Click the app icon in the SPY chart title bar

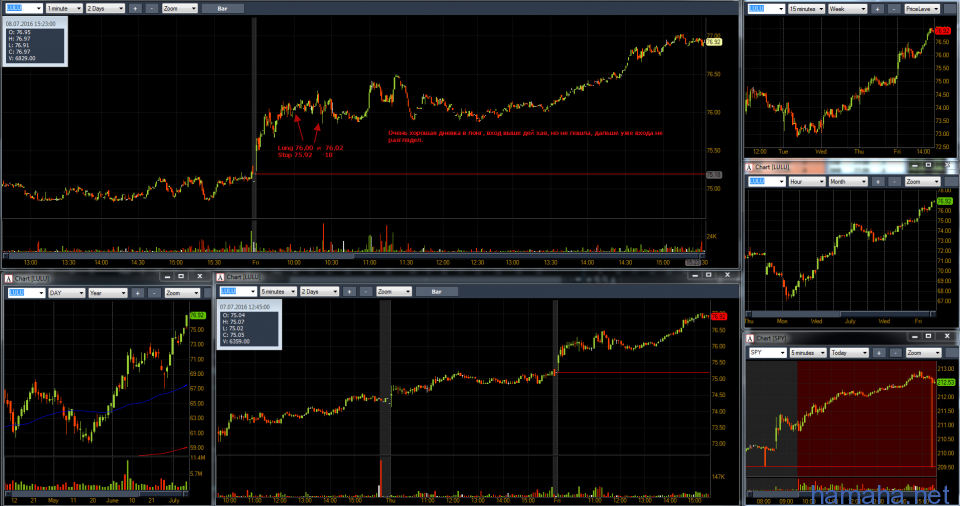(750, 338)
